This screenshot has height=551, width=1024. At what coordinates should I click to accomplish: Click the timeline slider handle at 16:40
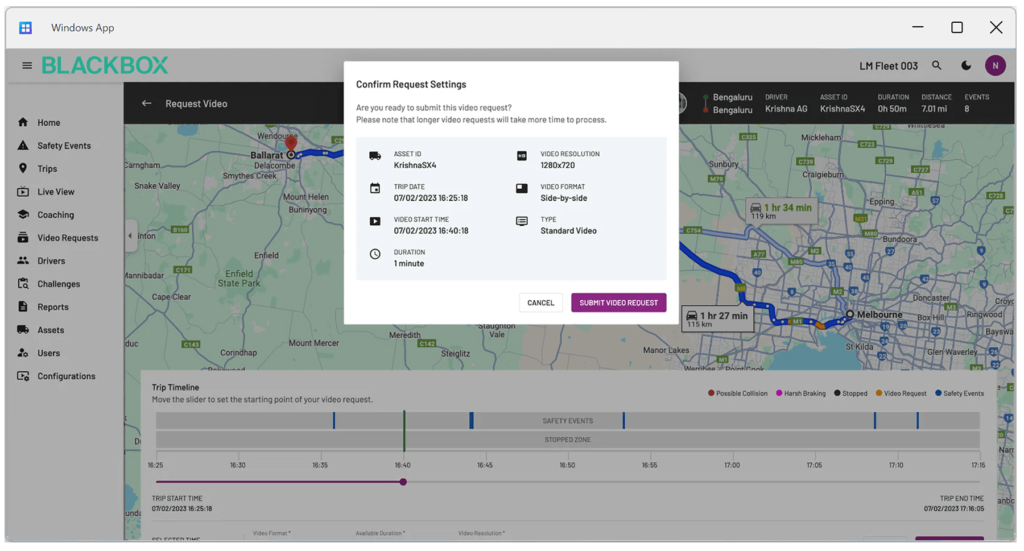tap(403, 482)
